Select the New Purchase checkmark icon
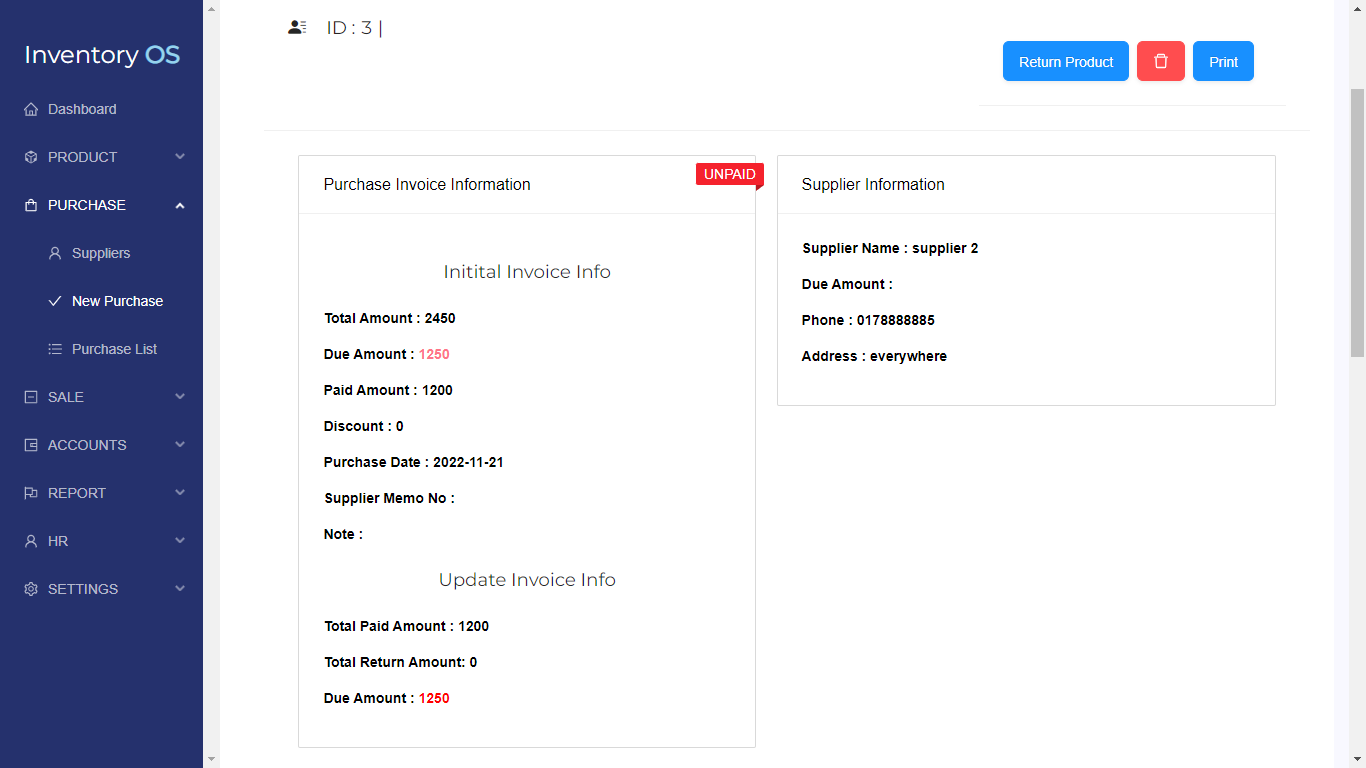This screenshot has width=1366, height=768. click(x=55, y=301)
